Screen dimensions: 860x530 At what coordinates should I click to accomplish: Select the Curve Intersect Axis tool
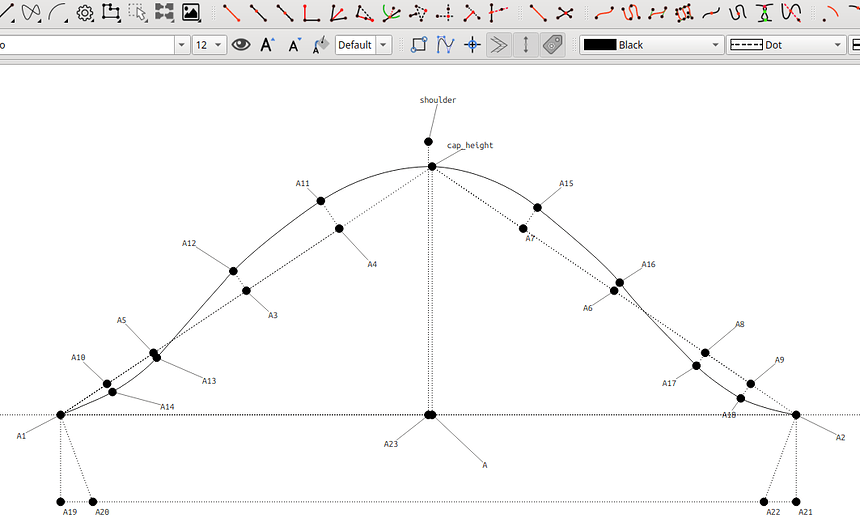click(791, 13)
